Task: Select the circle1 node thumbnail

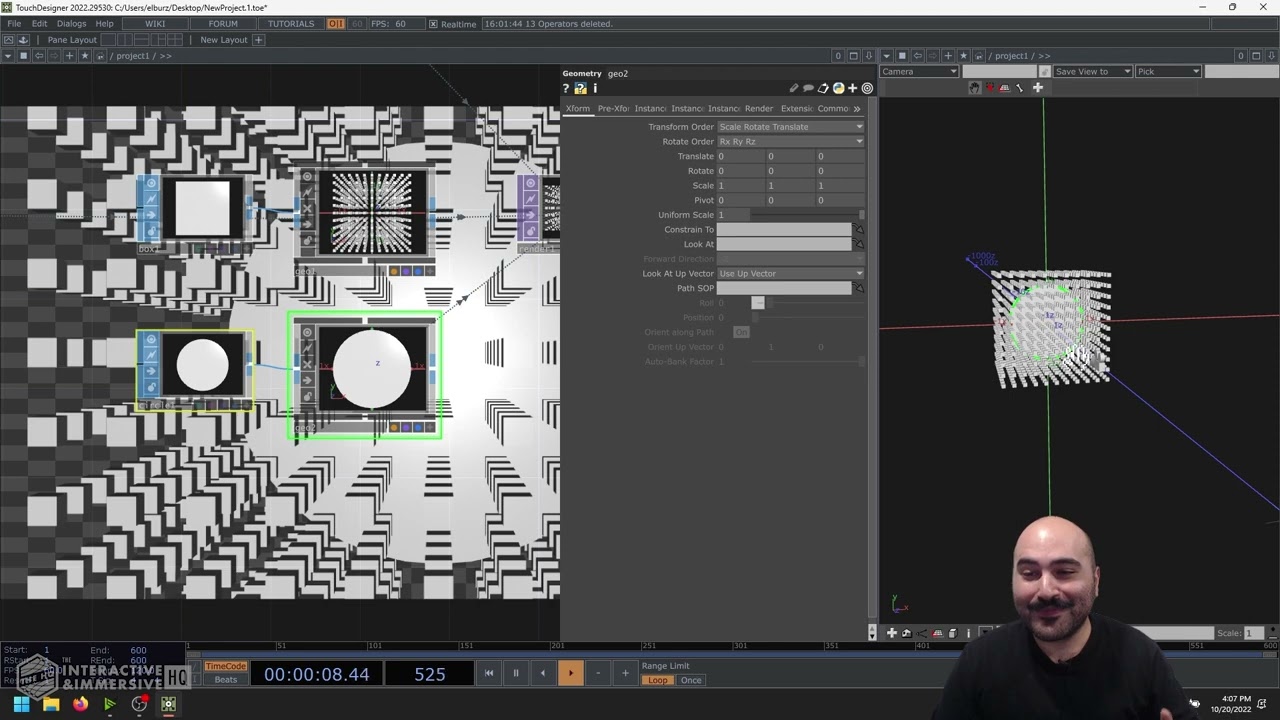Action: (x=203, y=365)
